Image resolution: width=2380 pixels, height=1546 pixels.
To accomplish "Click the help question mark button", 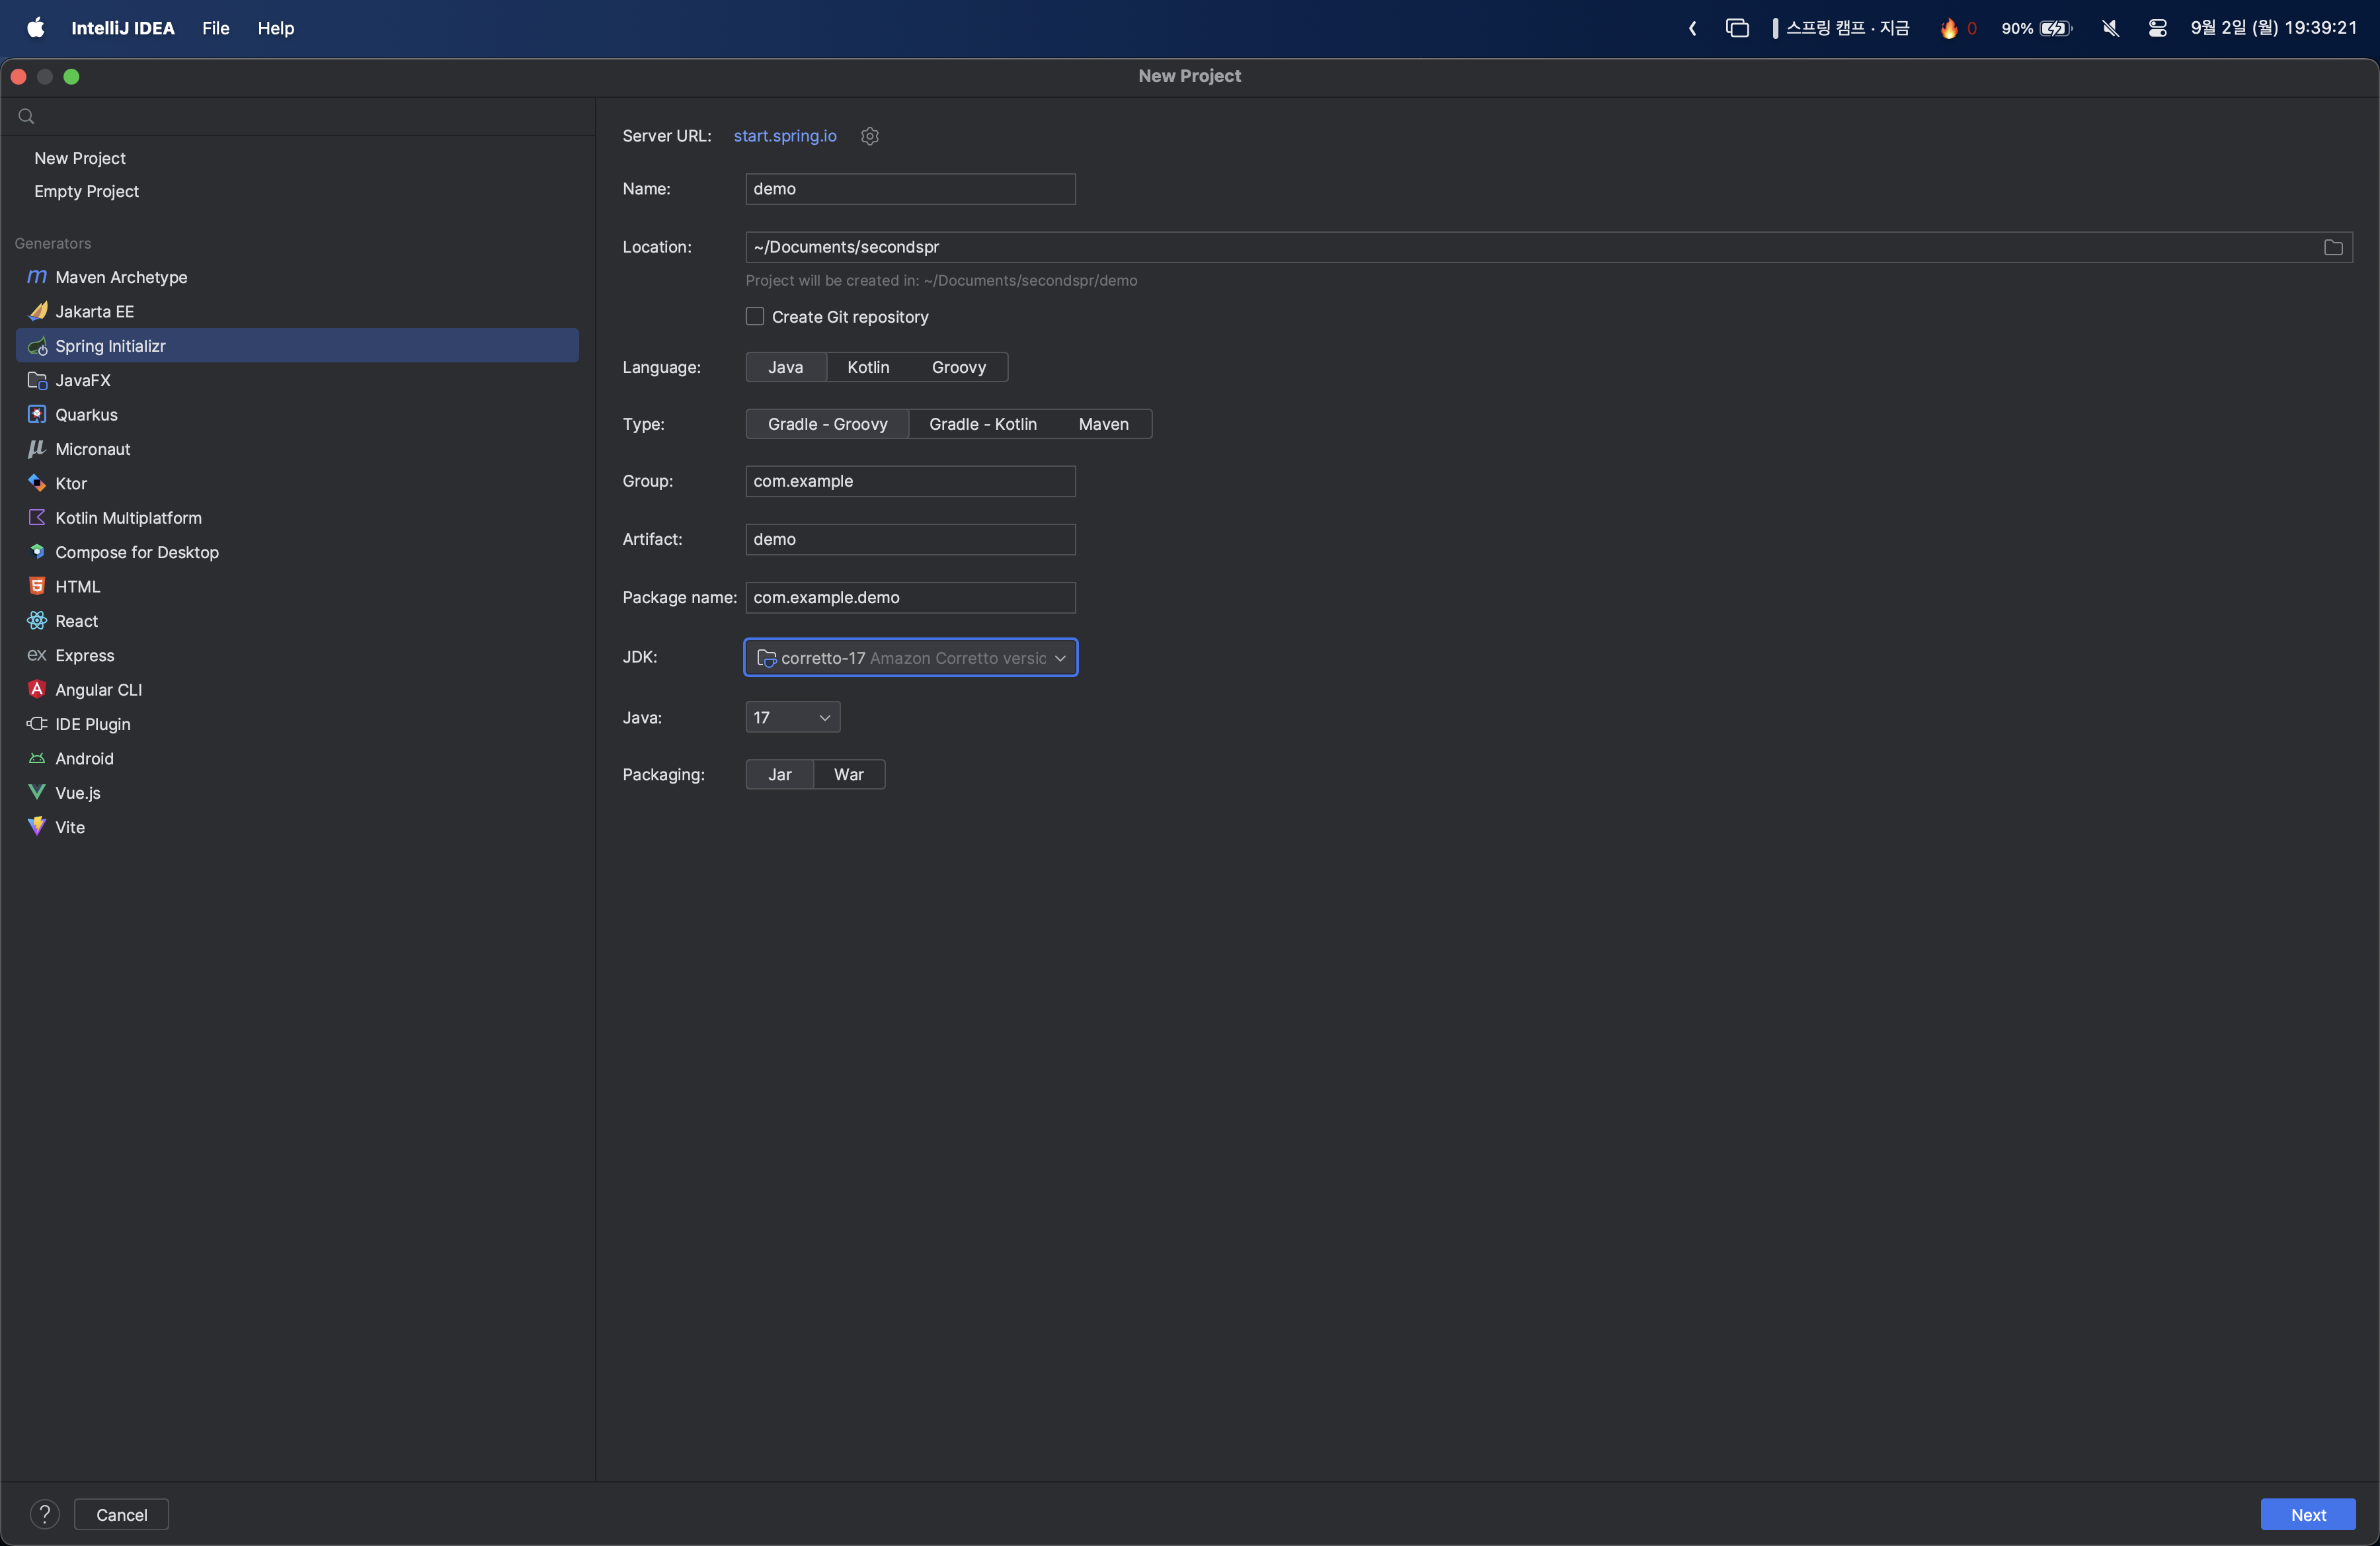I will point(44,1514).
